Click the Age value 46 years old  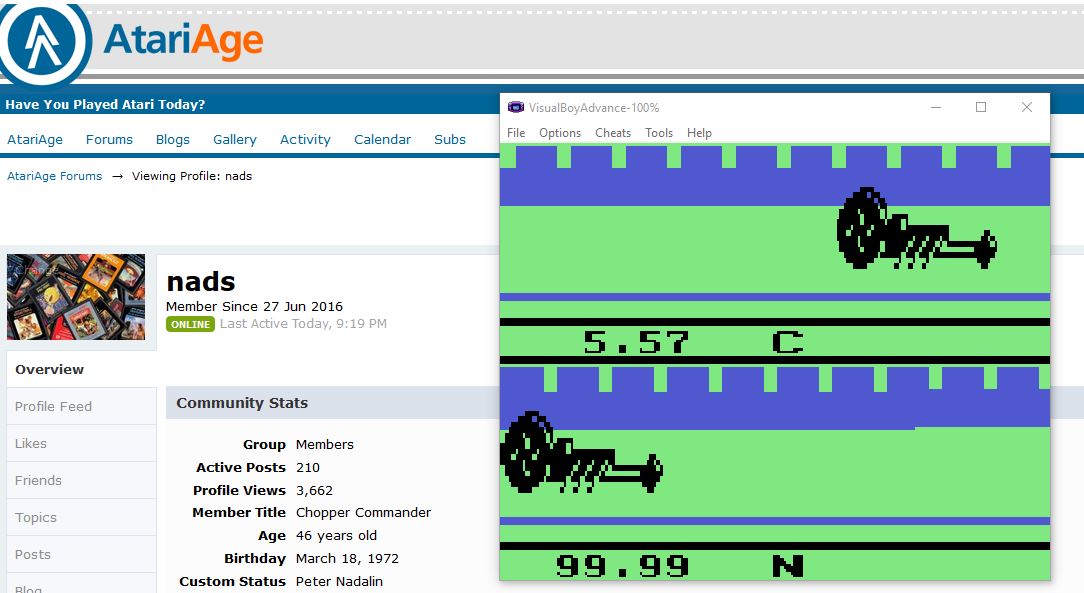[337, 536]
